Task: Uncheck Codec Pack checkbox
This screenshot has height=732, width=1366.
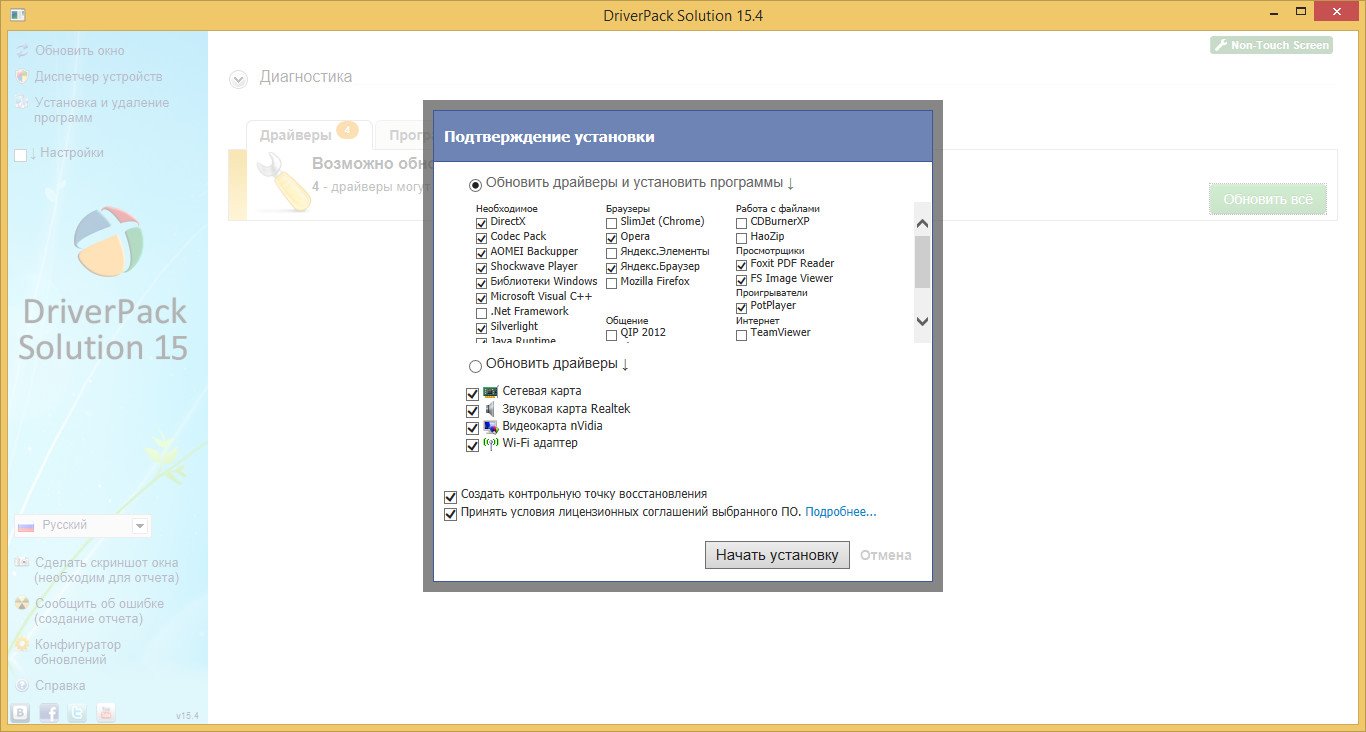Action: pos(482,238)
